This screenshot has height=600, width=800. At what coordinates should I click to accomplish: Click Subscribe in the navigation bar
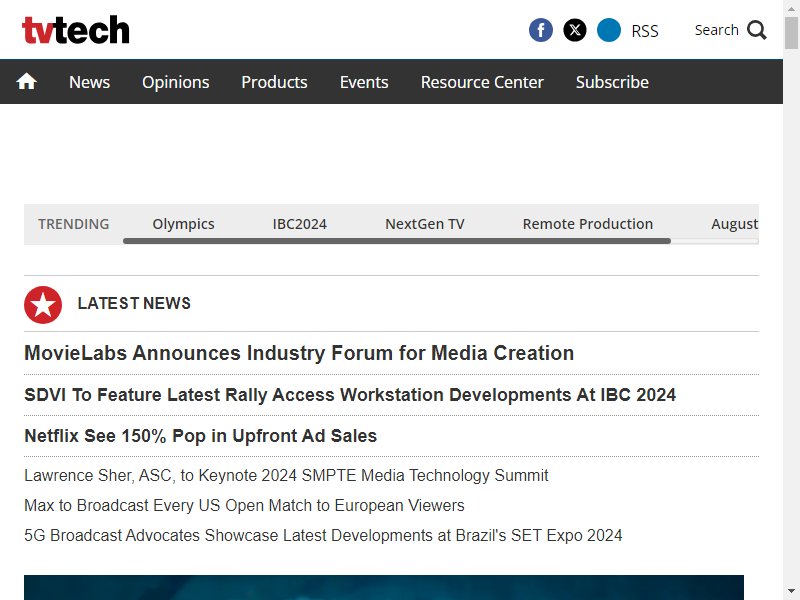pos(612,82)
